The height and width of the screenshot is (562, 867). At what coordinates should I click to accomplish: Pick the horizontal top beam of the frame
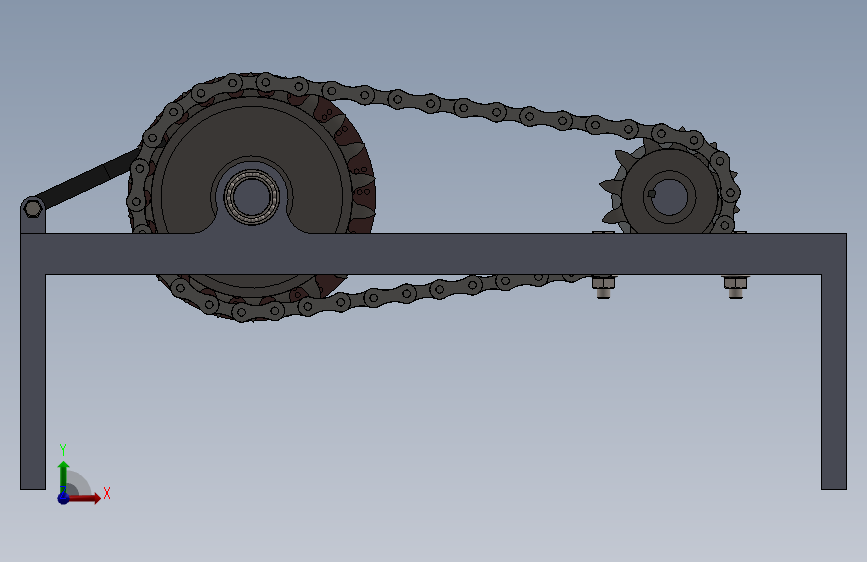point(434,254)
